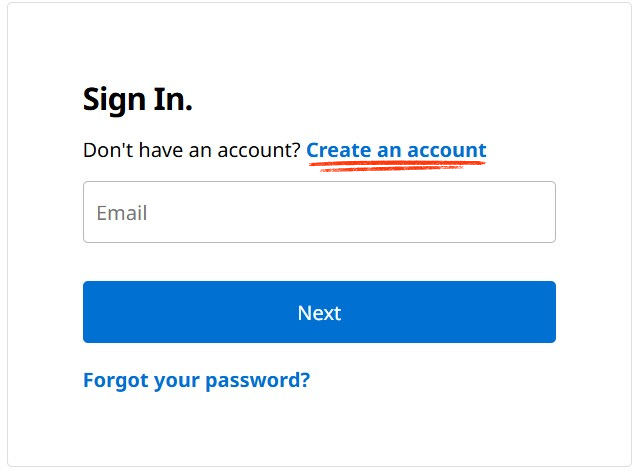Screen dimensions: 637x471
Task: Hit the wide Next button
Action: (319, 312)
